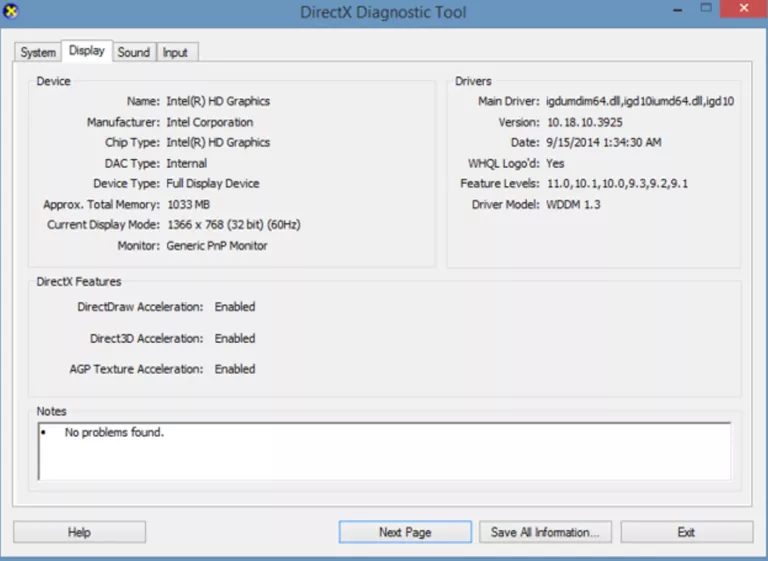
Task: Click total memory value 1033 MB
Action: 189,204
